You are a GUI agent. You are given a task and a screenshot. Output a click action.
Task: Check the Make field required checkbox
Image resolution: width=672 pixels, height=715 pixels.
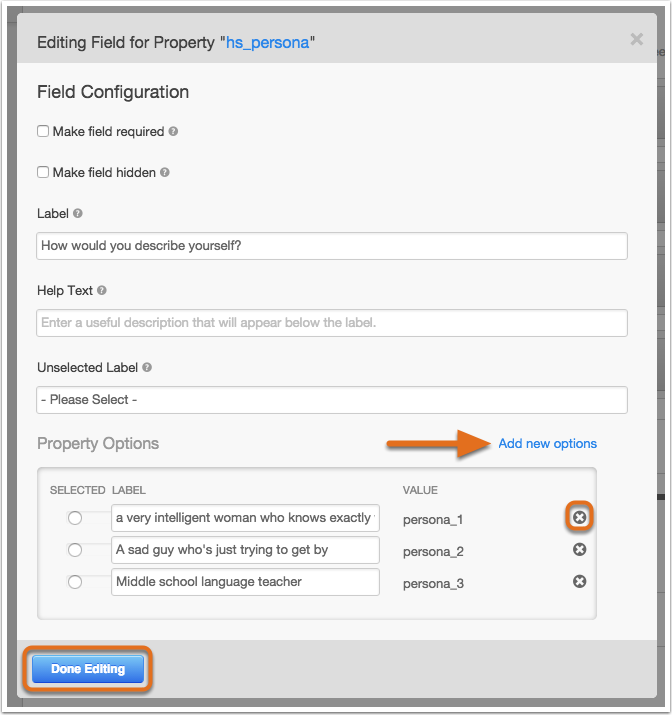coord(43,131)
